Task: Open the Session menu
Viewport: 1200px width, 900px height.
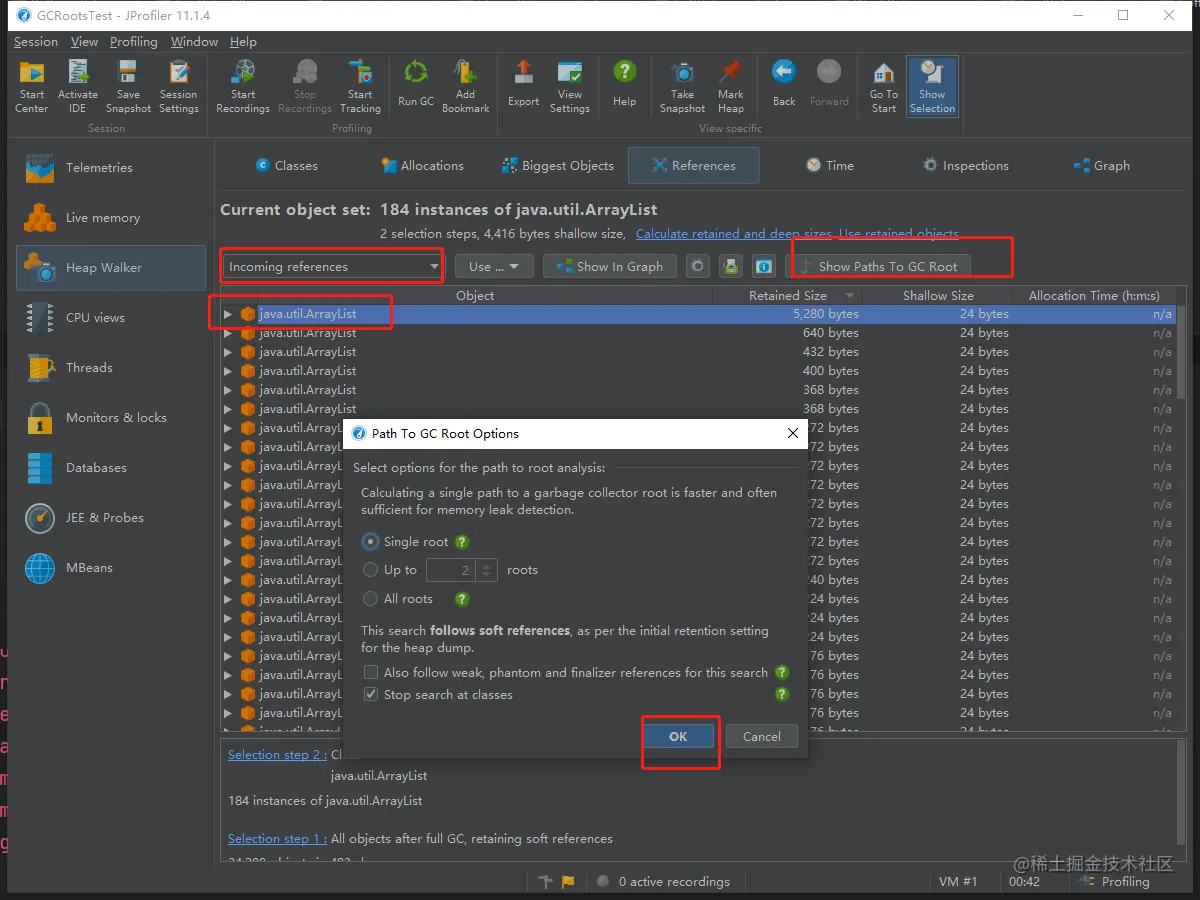Action: tap(36, 42)
